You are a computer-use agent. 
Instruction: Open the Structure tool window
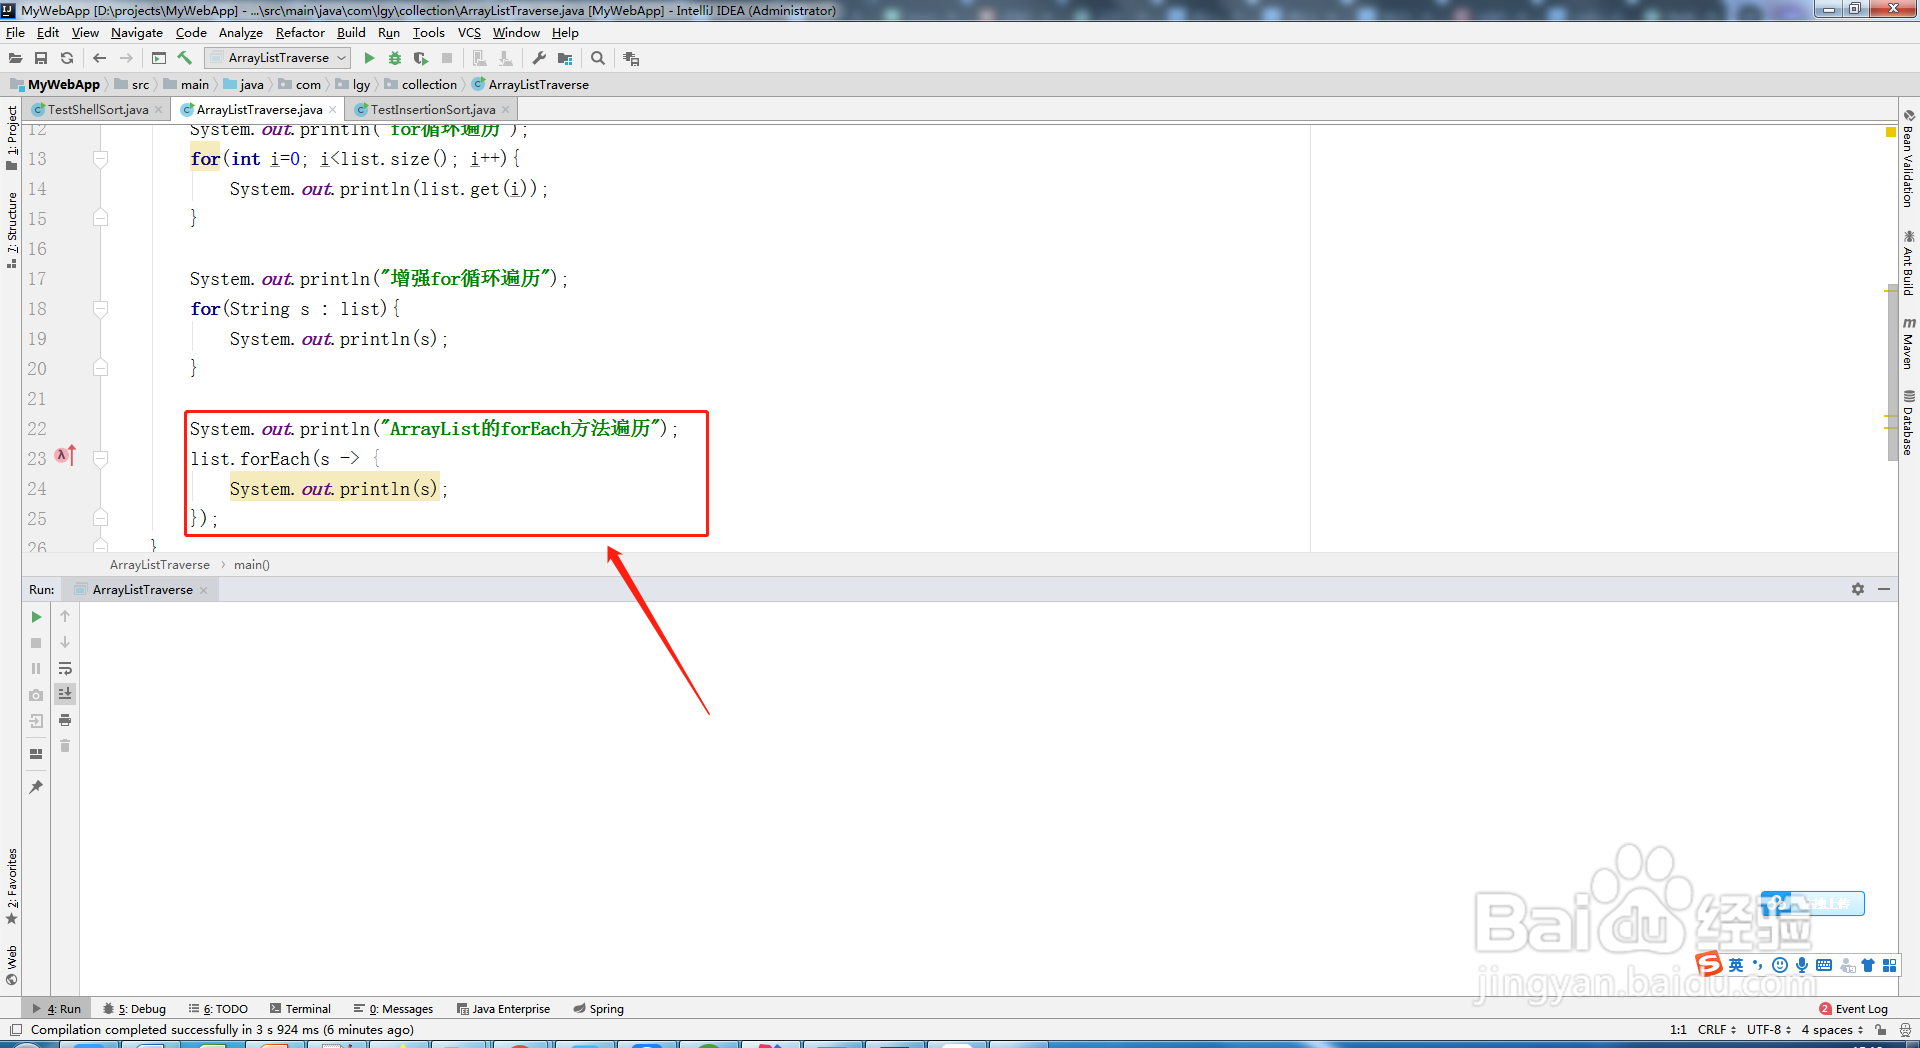(12, 230)
